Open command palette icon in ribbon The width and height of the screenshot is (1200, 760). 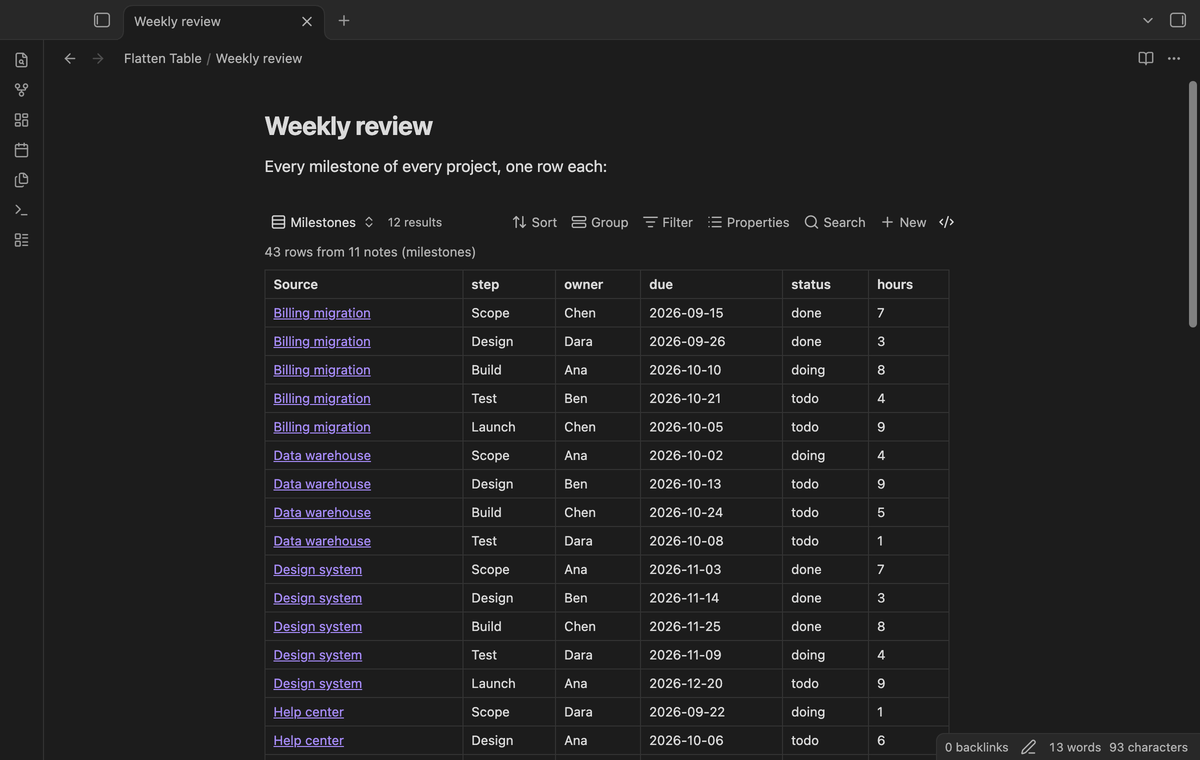coord(21,210)
